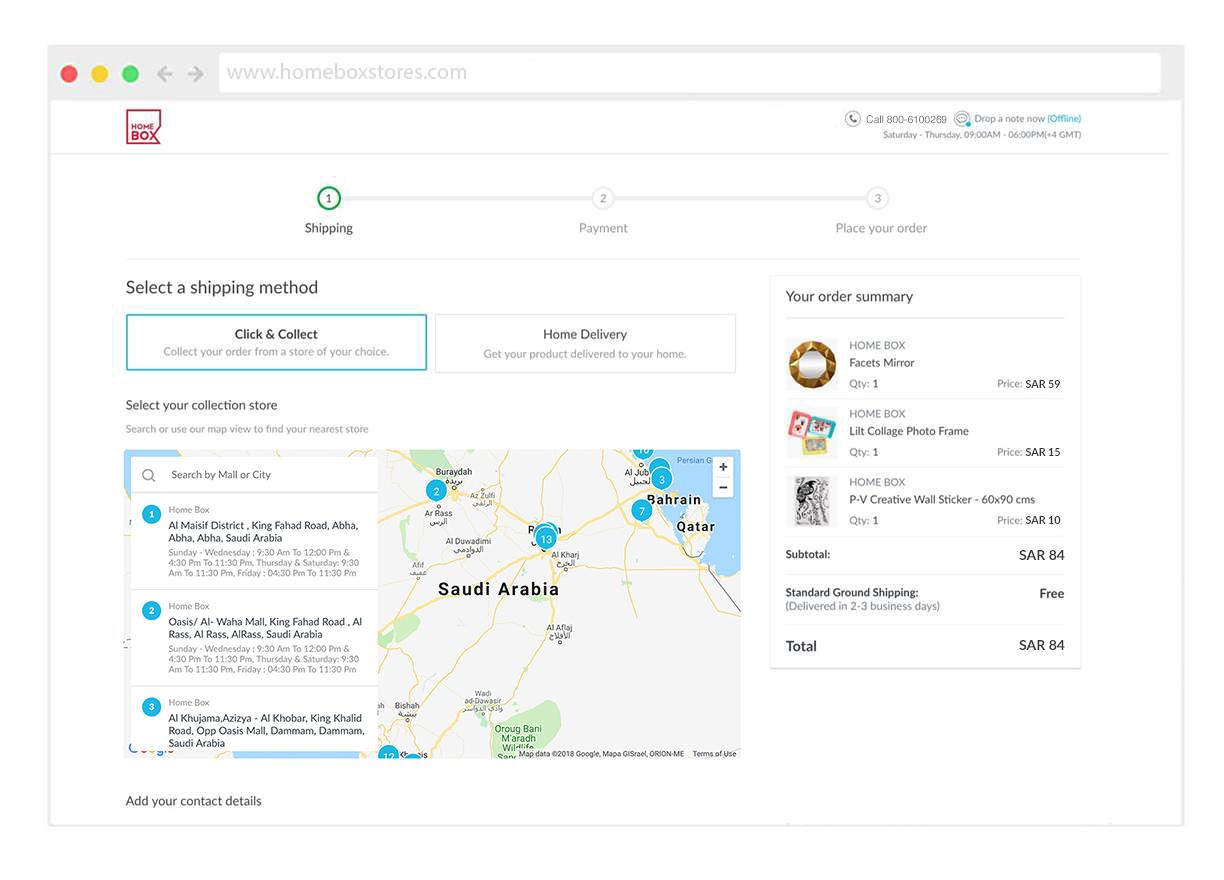Viewport: 1224px width, 880px height.
Task: Select map marker 2 near Buraydah
Action: click(436, 491)
